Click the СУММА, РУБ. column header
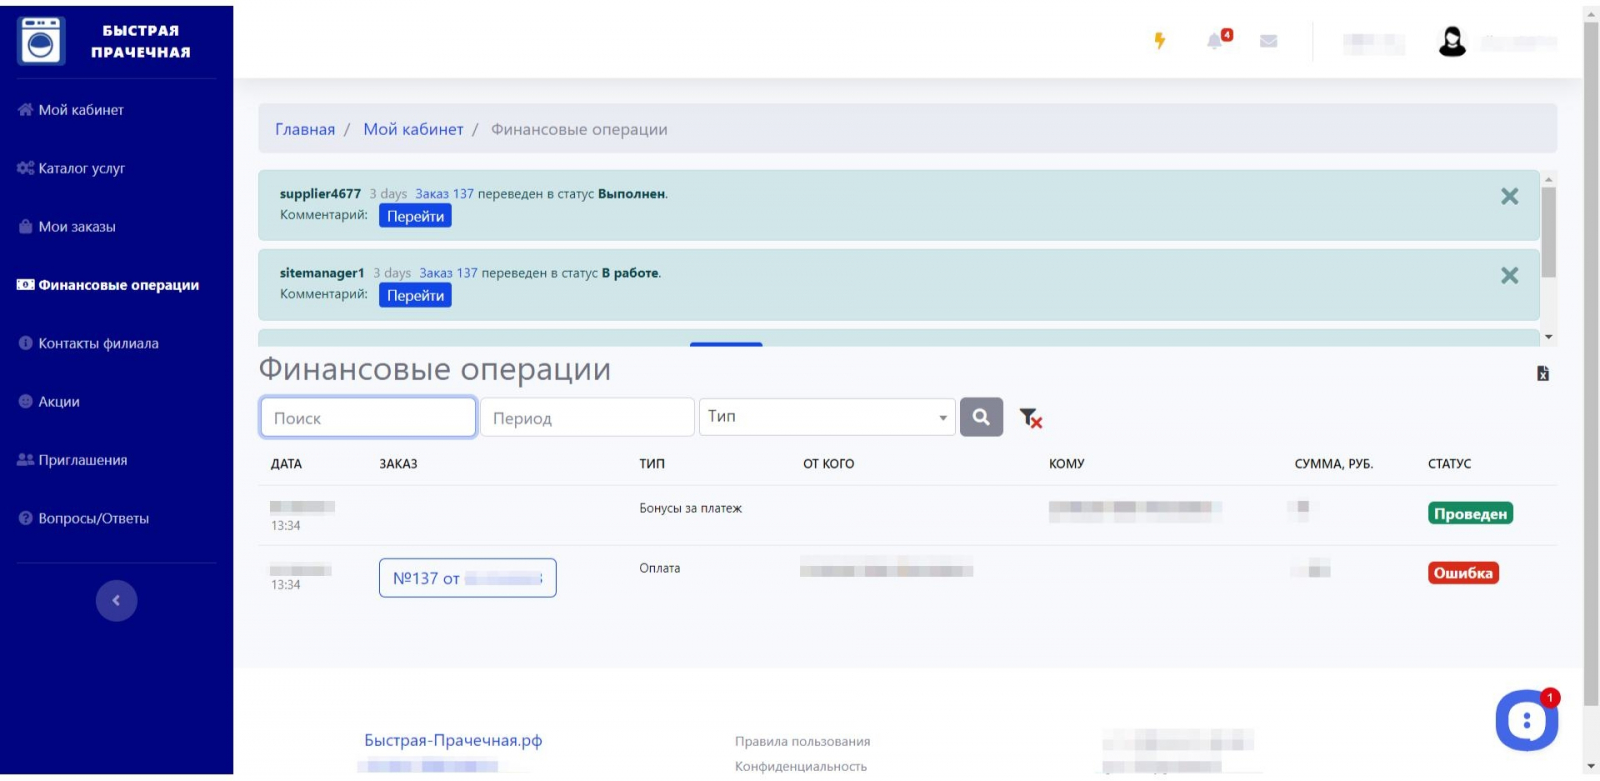1600x781 pixels. coord(1333,464)
